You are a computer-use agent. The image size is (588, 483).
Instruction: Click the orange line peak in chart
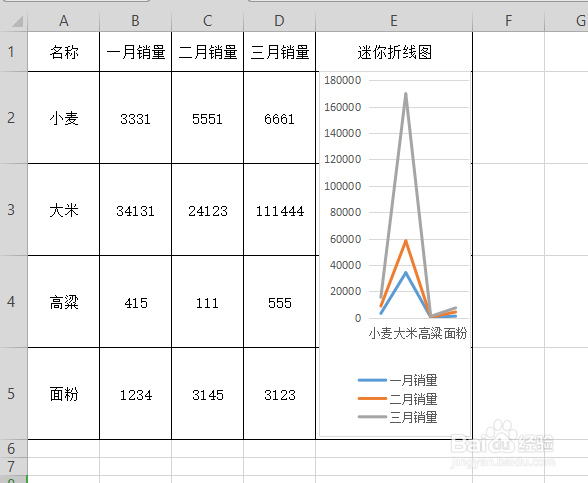(406, 241)
